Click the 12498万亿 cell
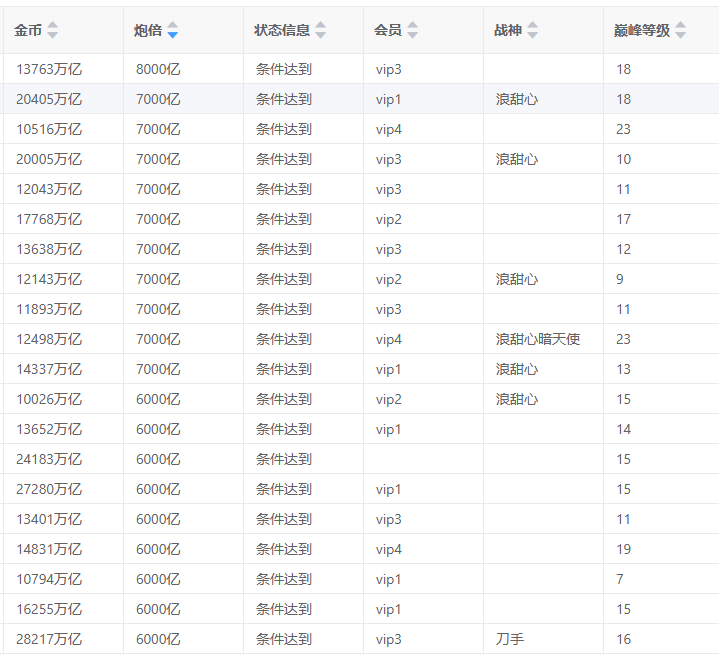Image resolution: width=719 pixels, height=657 pixels. click(49, 339)
